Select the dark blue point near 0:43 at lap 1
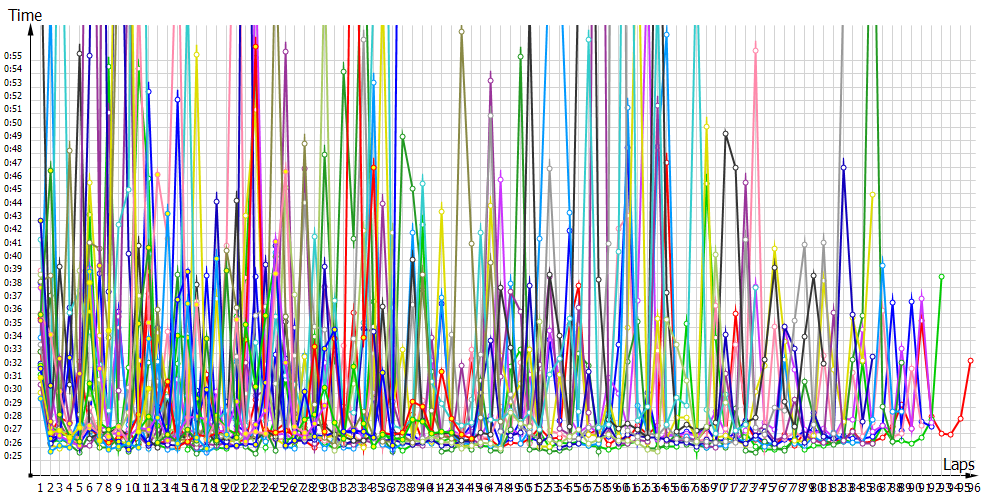The image size is (1000, 500). (40, 220)
